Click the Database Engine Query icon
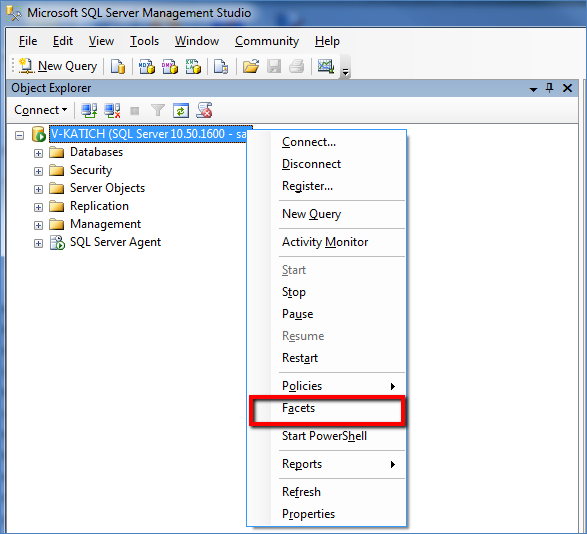The image size is (587, 534). [118, 67]
